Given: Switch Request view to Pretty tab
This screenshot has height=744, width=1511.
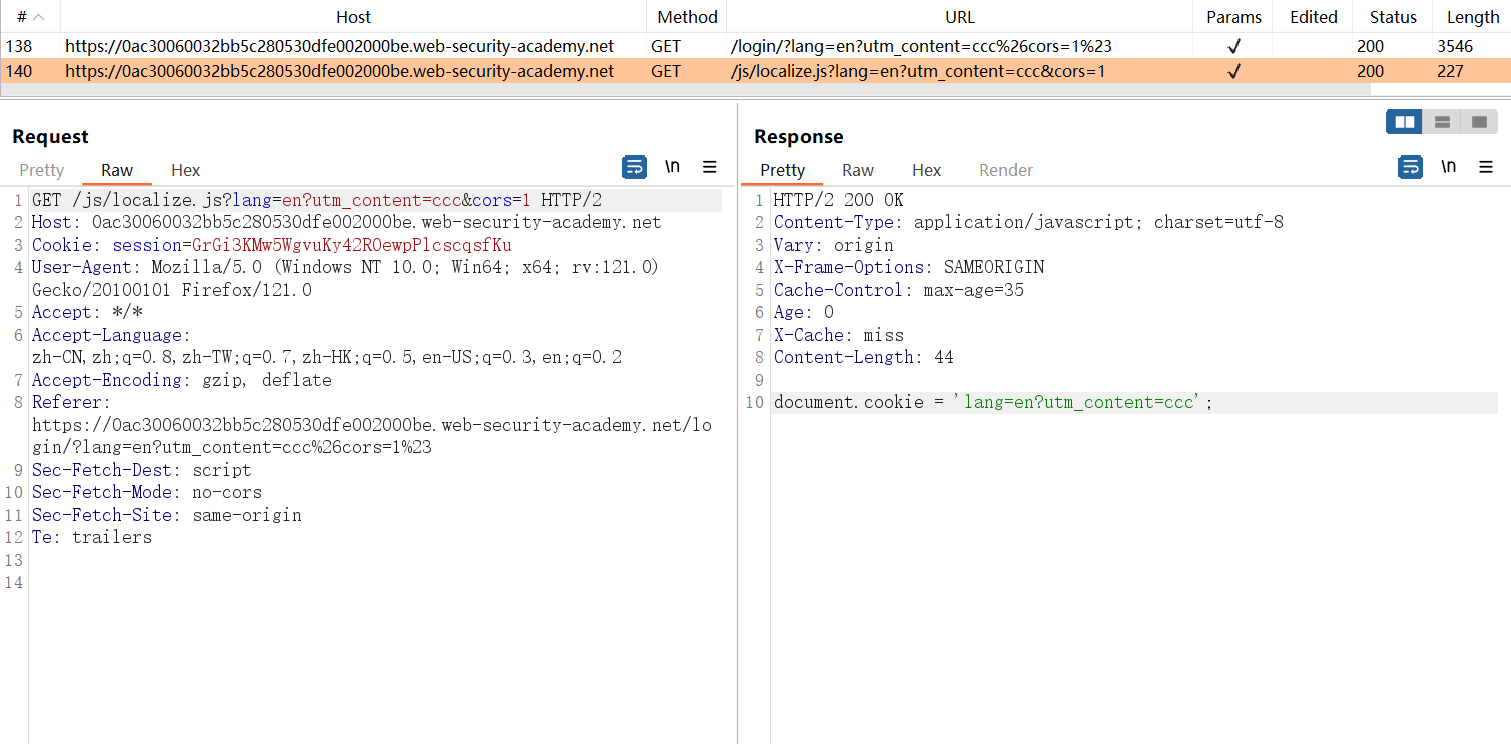Looking at the screenshot, I should [x=42, y=170].
